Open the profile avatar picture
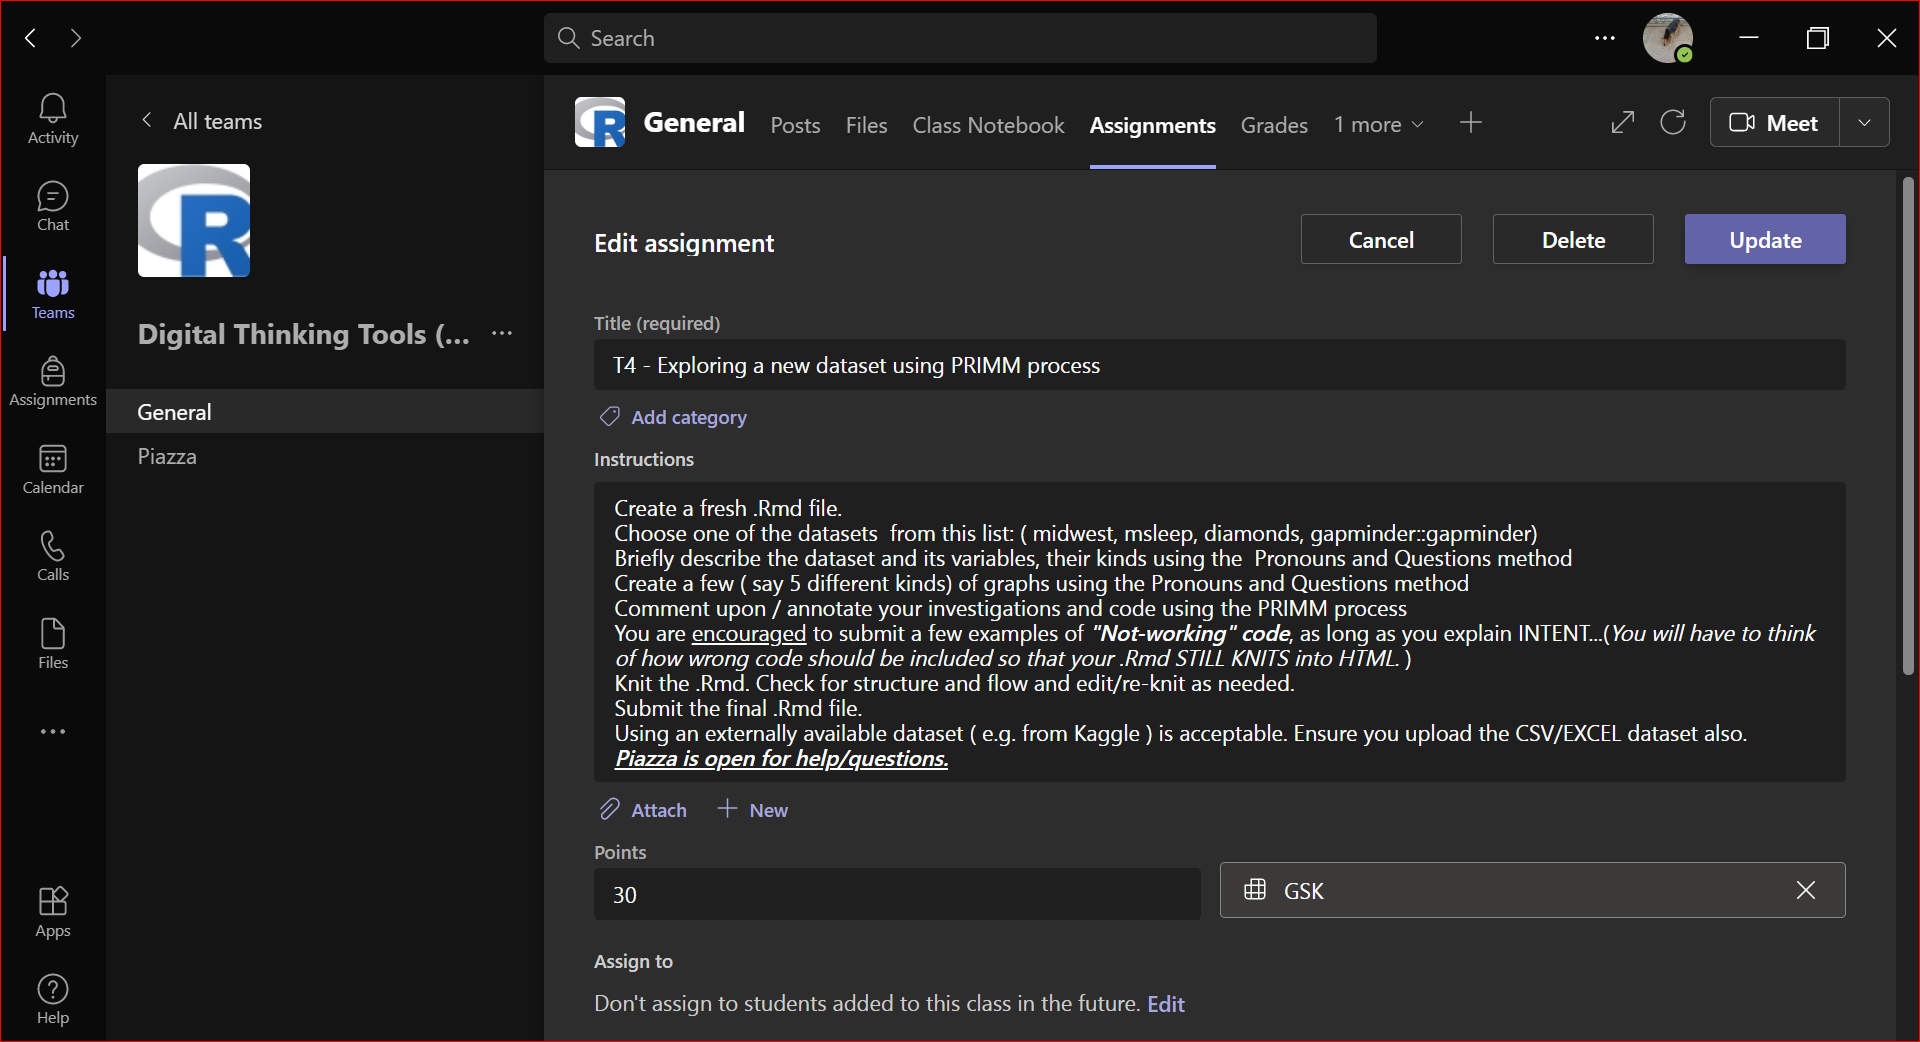Image resolution: width=1920 pixels, height=1042 pixels. click(x=1668, y=38)
